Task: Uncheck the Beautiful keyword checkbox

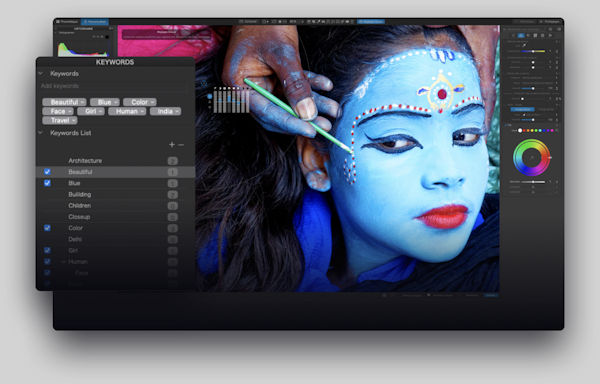Action: click(x=47, y=172)
